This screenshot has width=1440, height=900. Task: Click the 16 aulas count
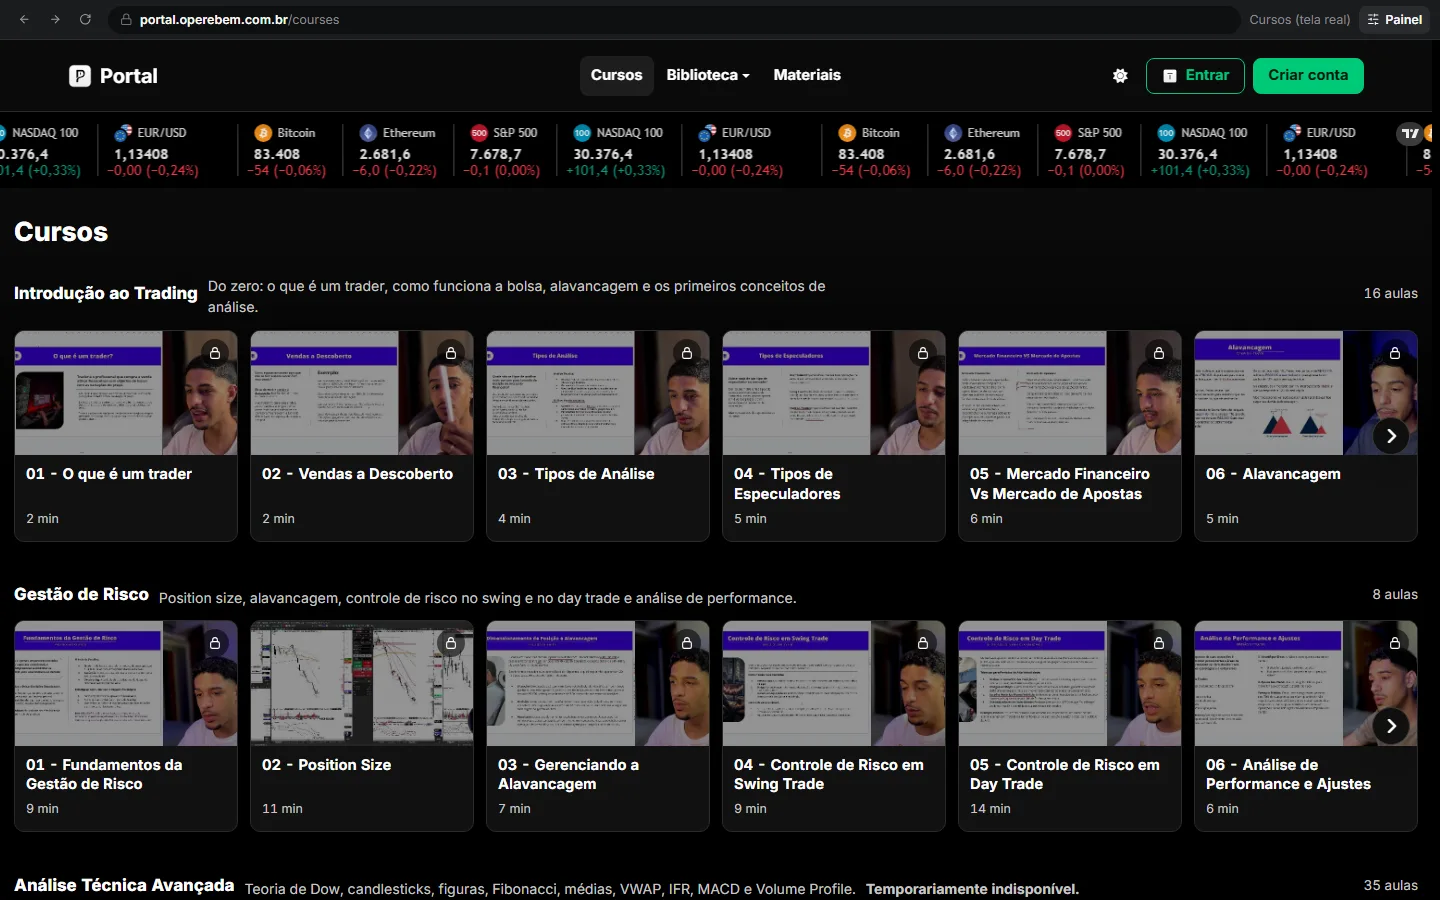tap(1391, 293)
